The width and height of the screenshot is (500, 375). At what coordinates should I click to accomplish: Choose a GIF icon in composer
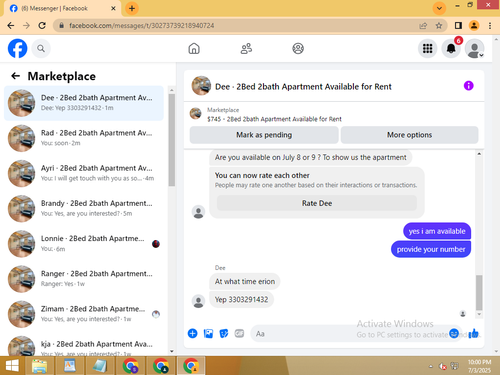[239, 333]
